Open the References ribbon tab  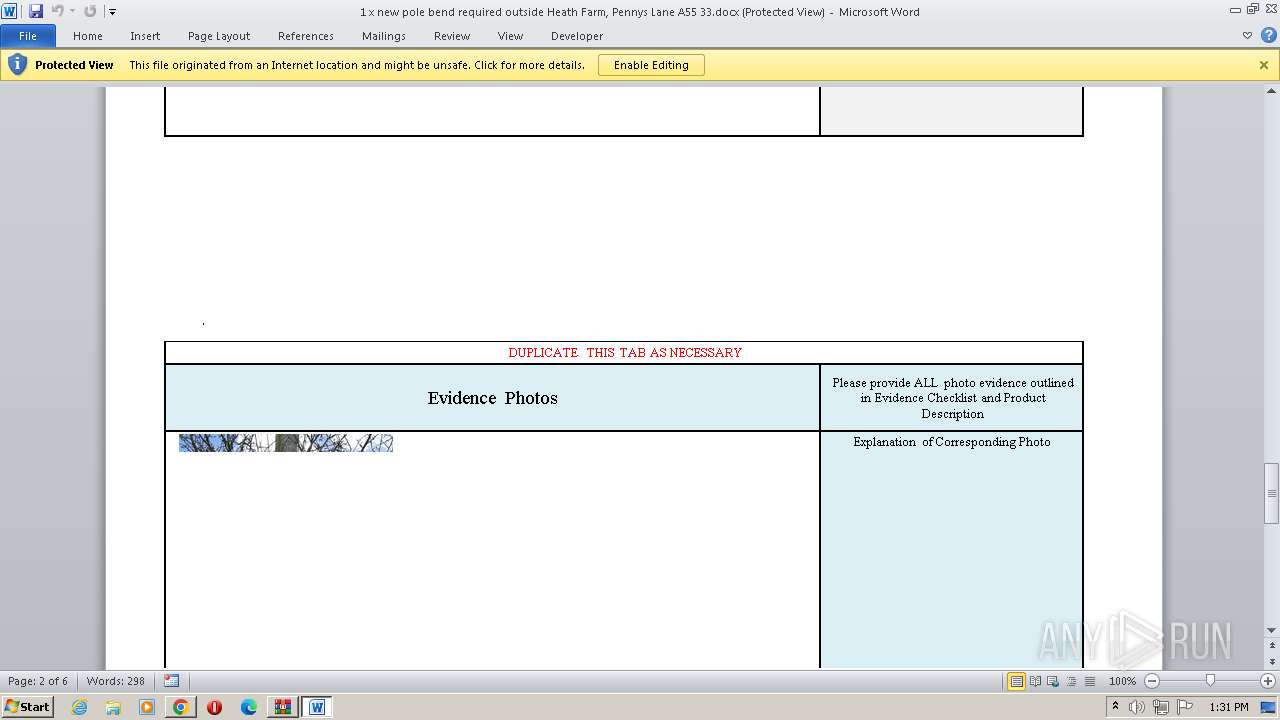306,36
